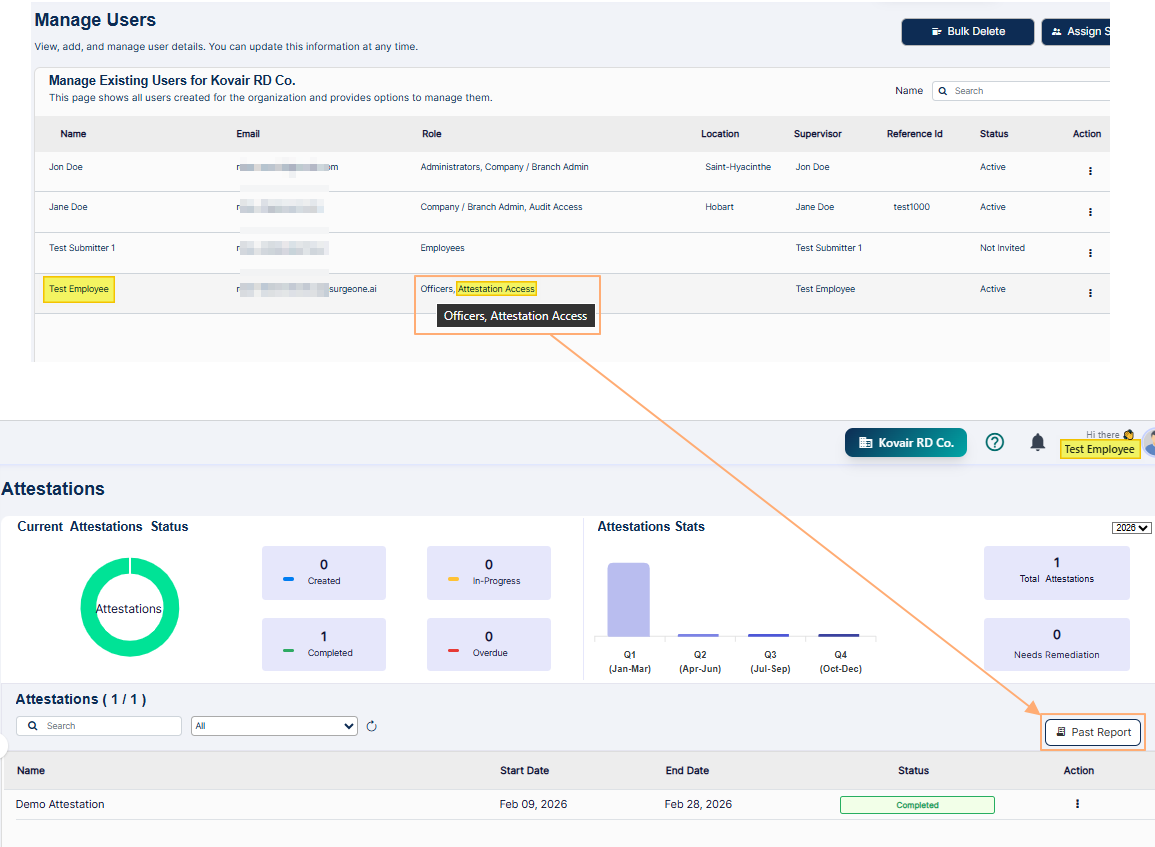
Task: Refresh the Attestations list
Action: point(371,725)
